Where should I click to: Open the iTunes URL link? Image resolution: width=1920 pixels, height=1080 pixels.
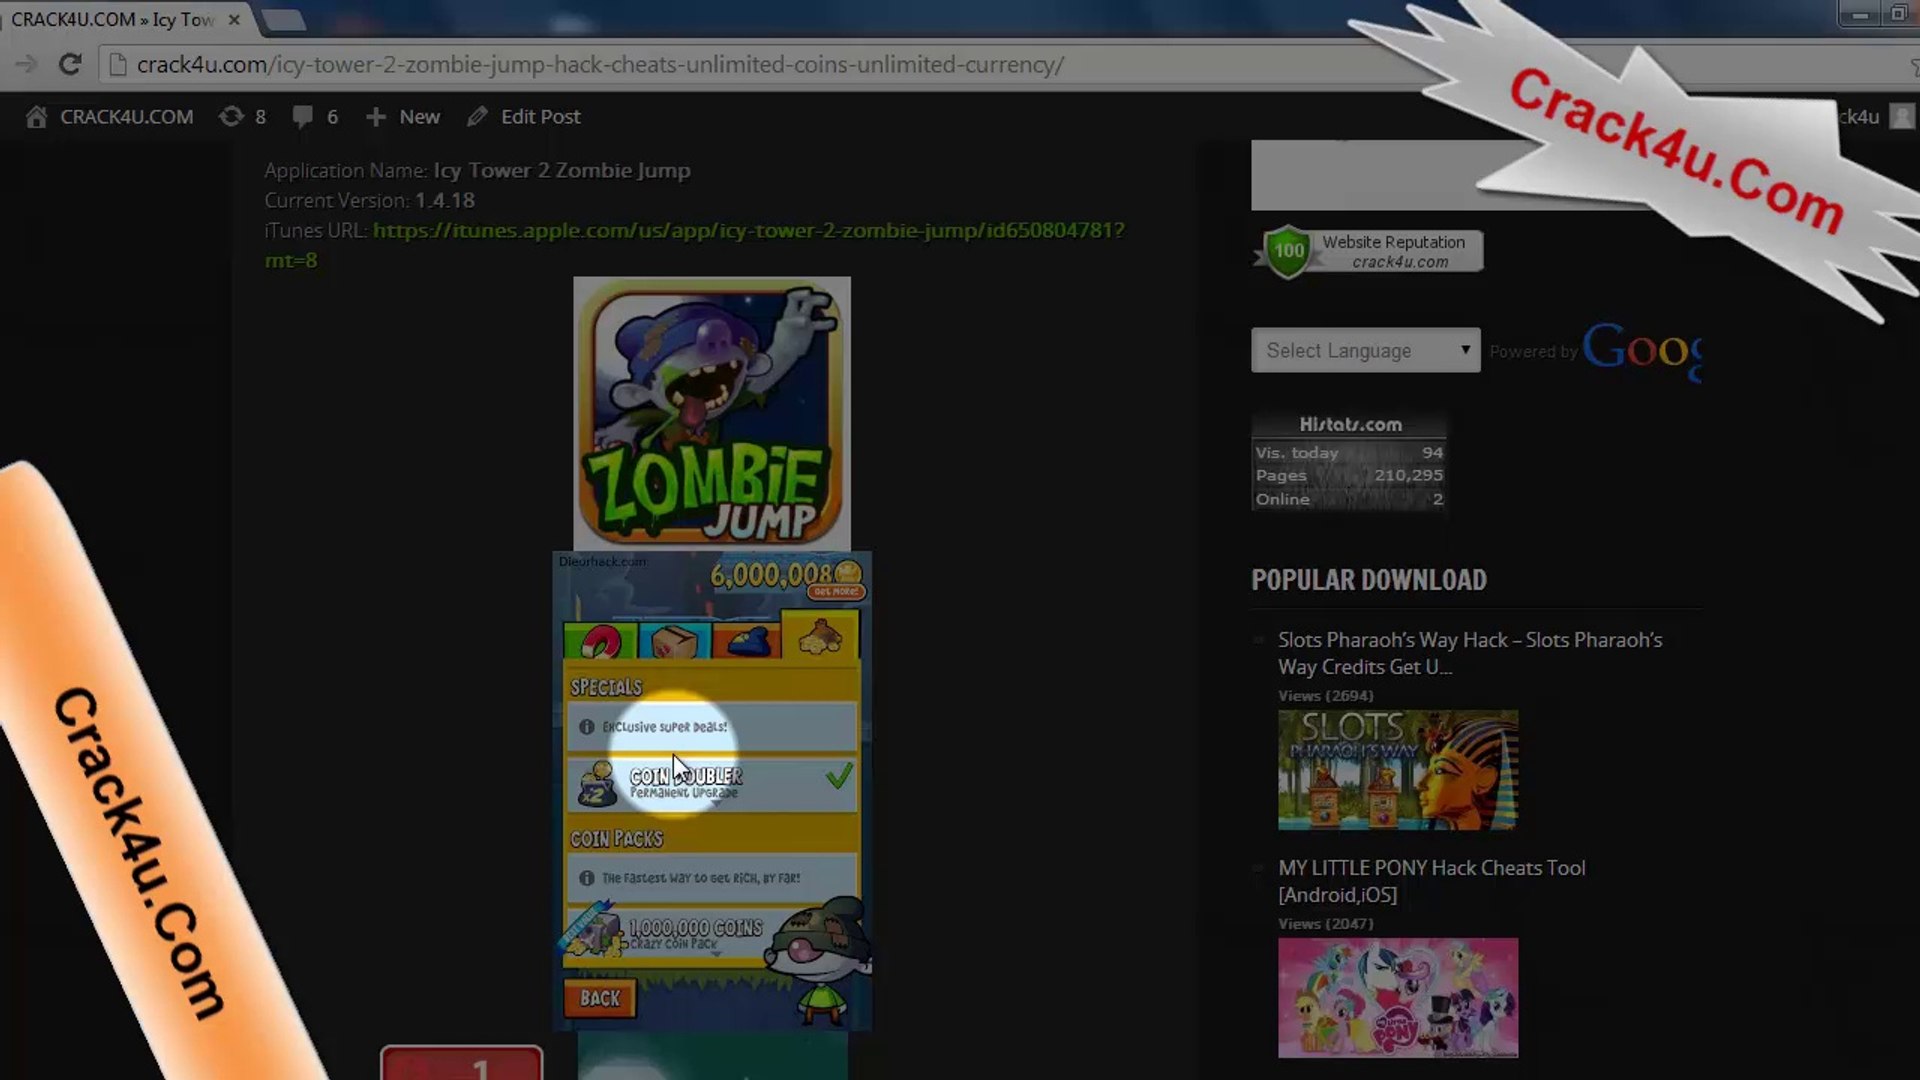pyautogui.click(x=748, y=230)
